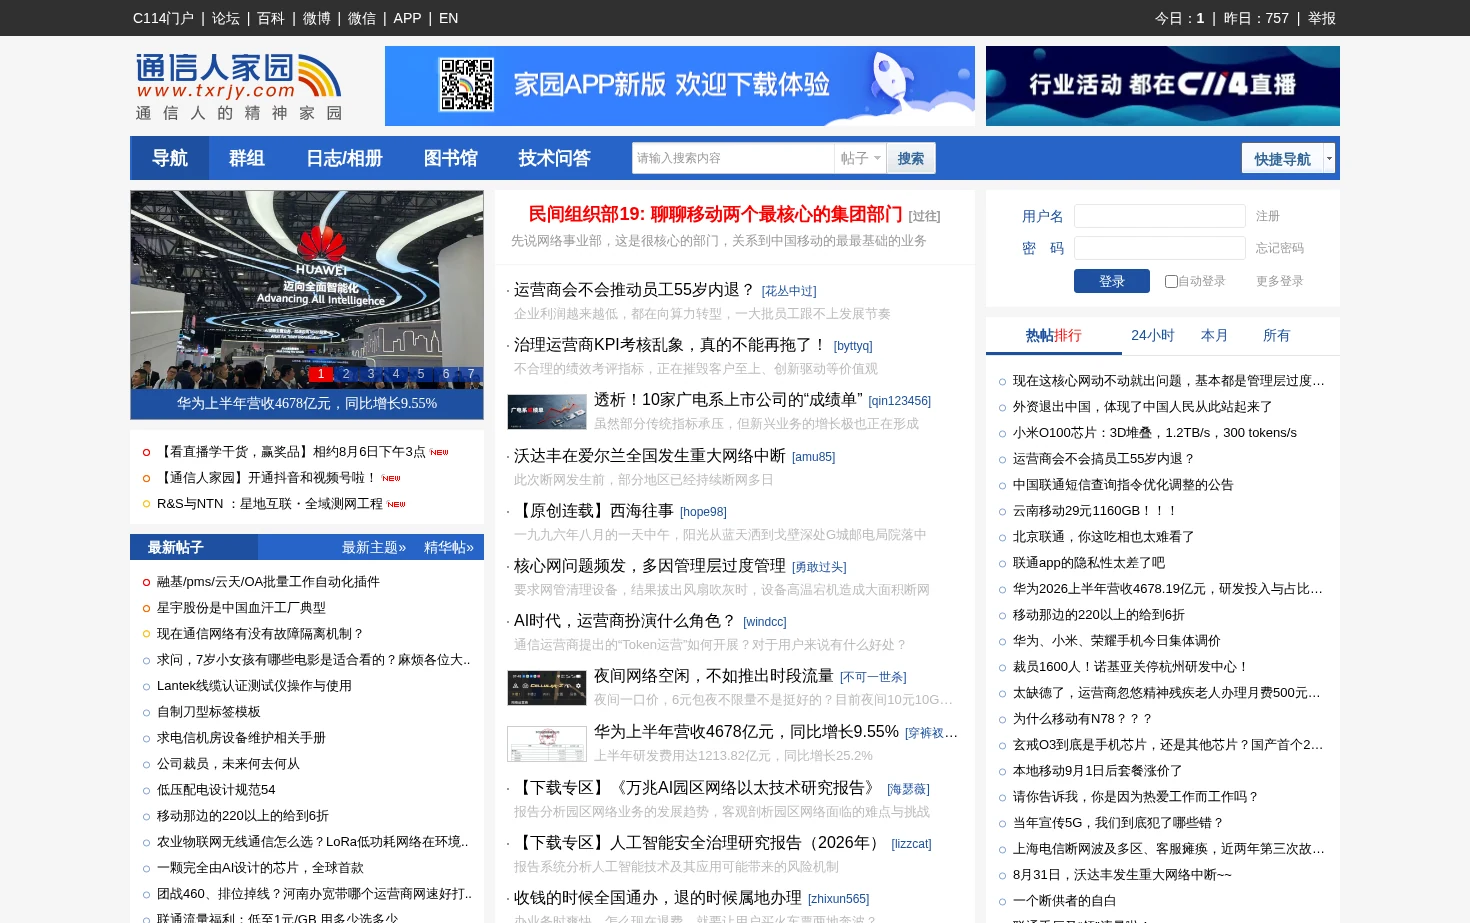Focus the search input field
This screenshot has width=1470, height=923.
click(x=733, y=158)
